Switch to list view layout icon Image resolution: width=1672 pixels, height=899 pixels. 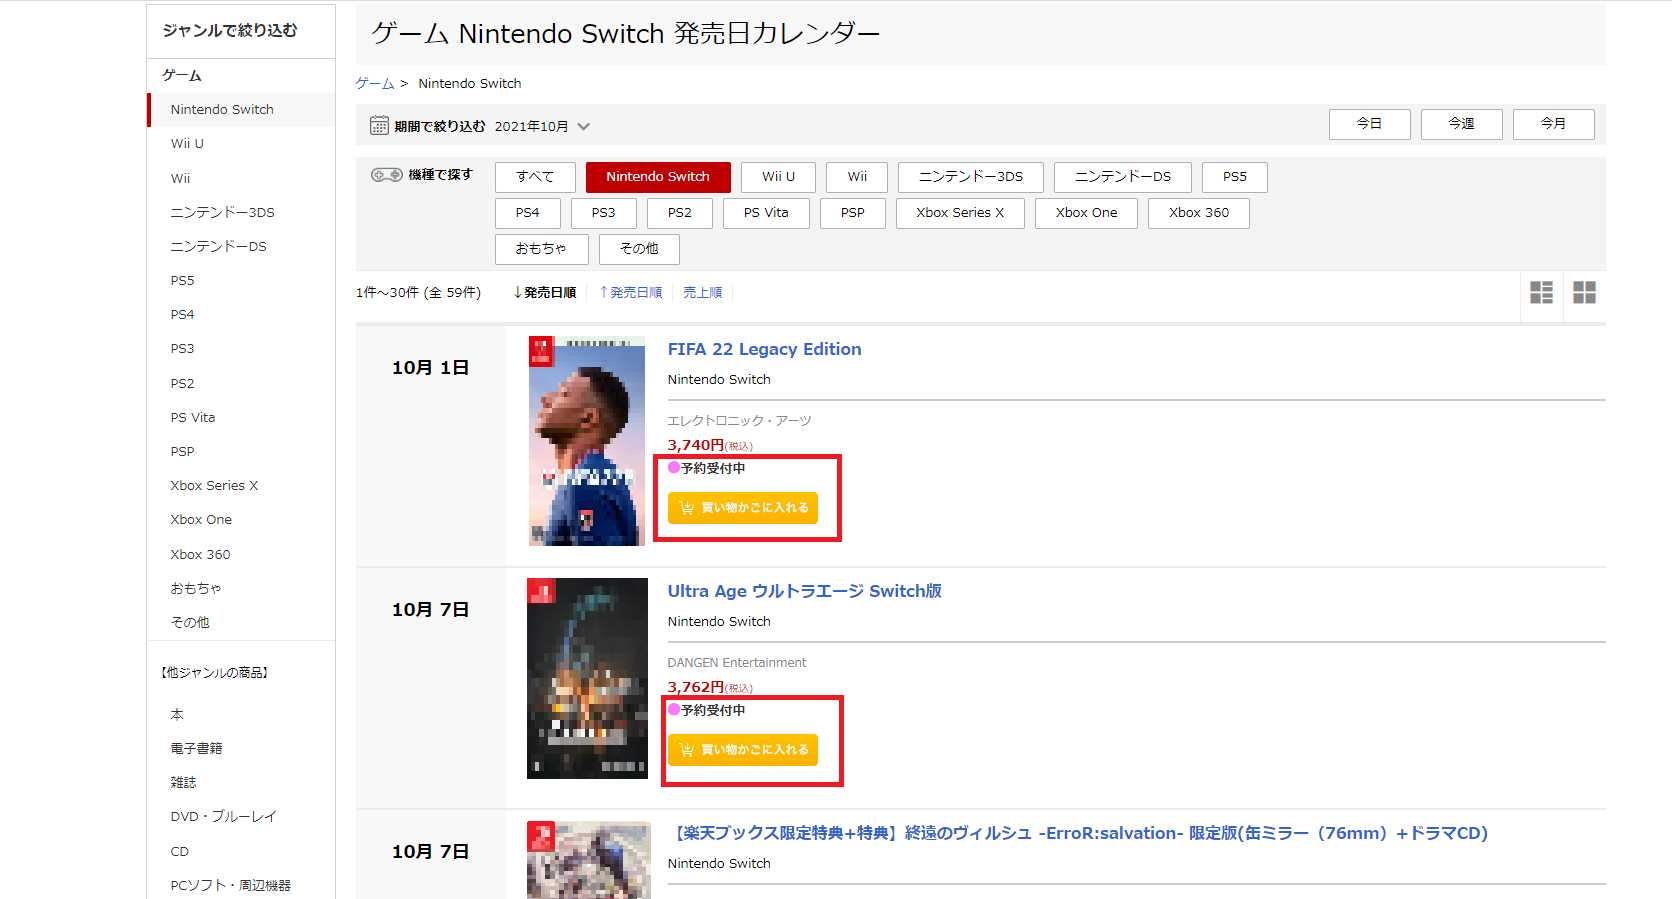pyautogui.click(x=1541, y=292)
